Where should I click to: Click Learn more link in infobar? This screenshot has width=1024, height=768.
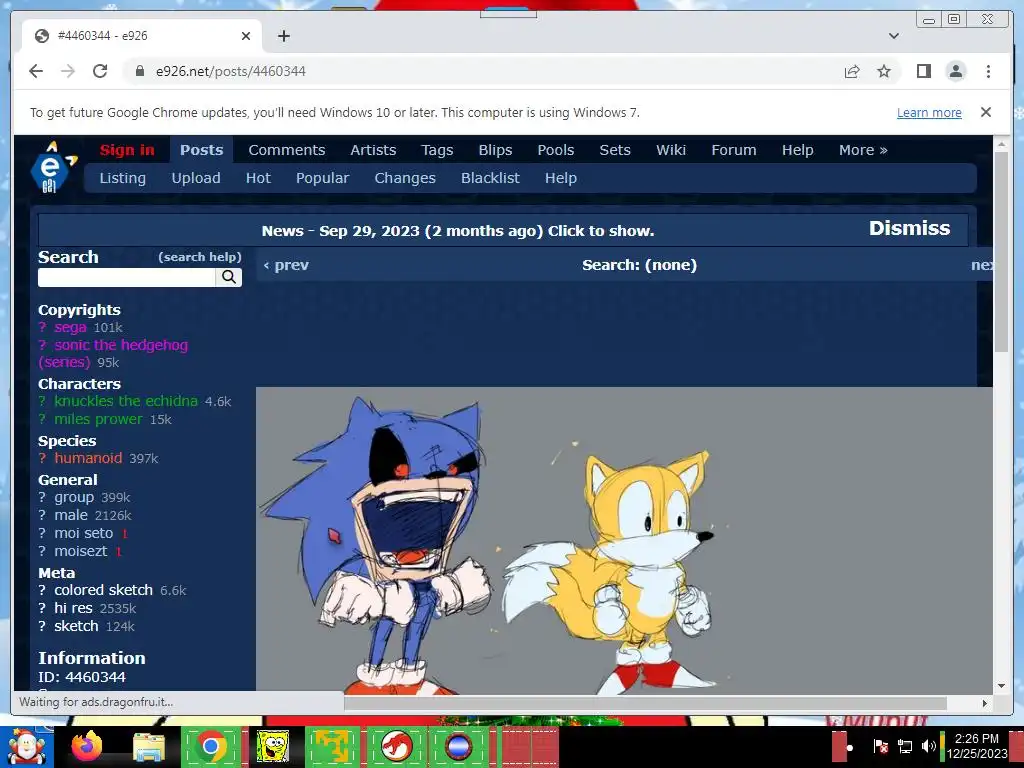tap(929, 112)
